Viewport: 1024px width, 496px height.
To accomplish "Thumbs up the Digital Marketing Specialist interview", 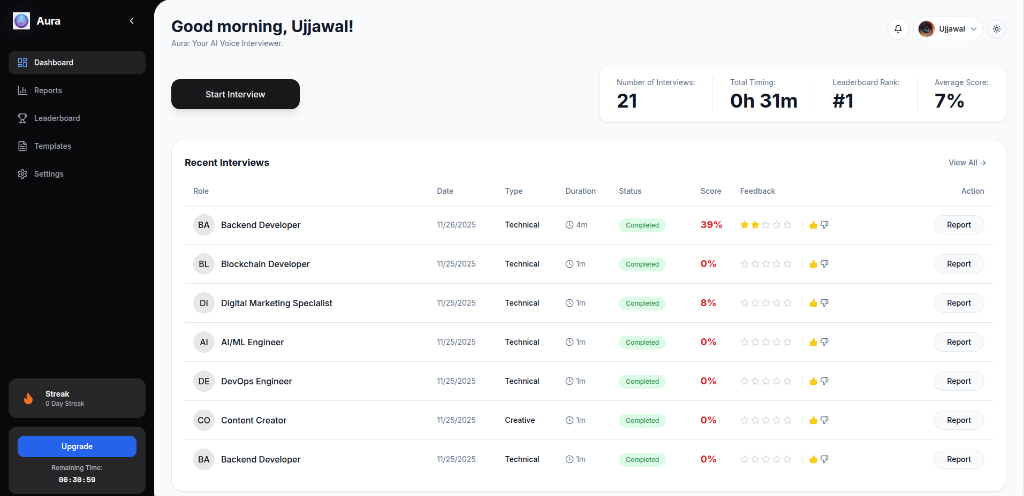I will (813, 303).
